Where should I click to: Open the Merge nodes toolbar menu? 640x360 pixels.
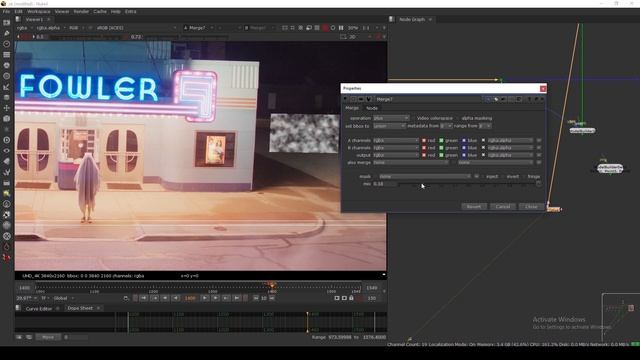tap(7, 97)
